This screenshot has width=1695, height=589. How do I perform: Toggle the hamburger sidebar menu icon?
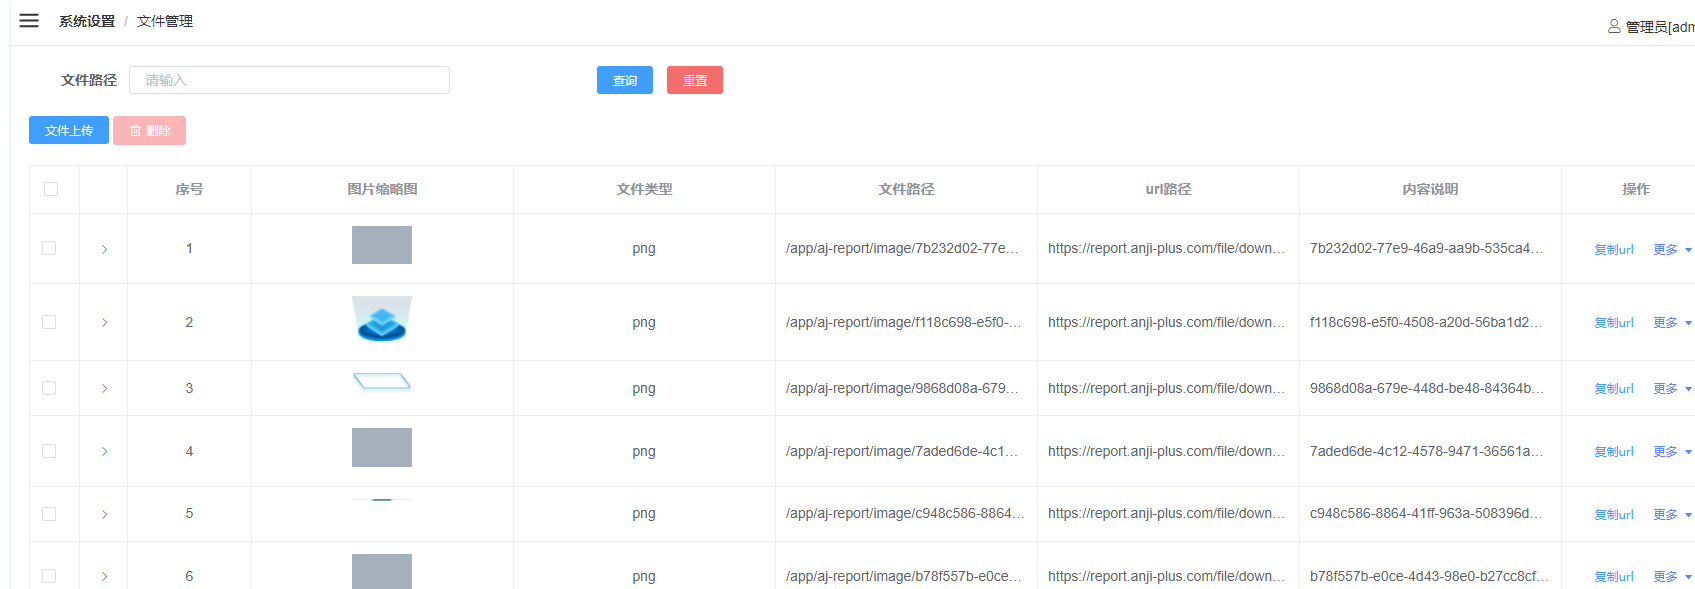pos(29,21)
